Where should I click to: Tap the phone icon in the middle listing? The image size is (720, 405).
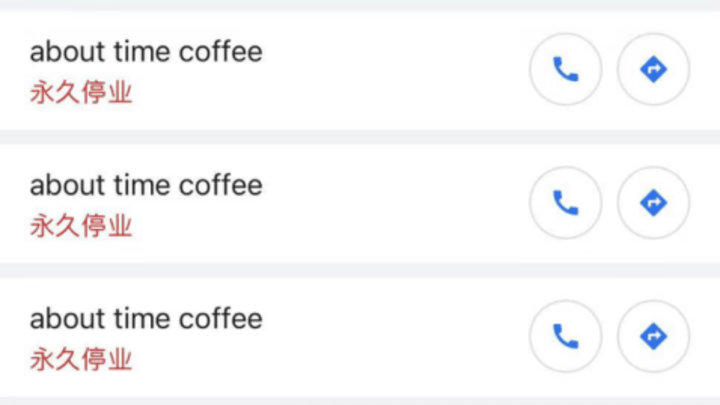pyautogui.click(x=565, y=202)
